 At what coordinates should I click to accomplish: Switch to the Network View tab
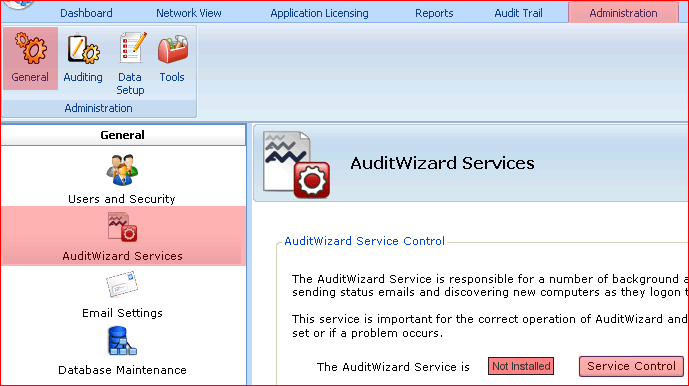(x=189, y=13)
